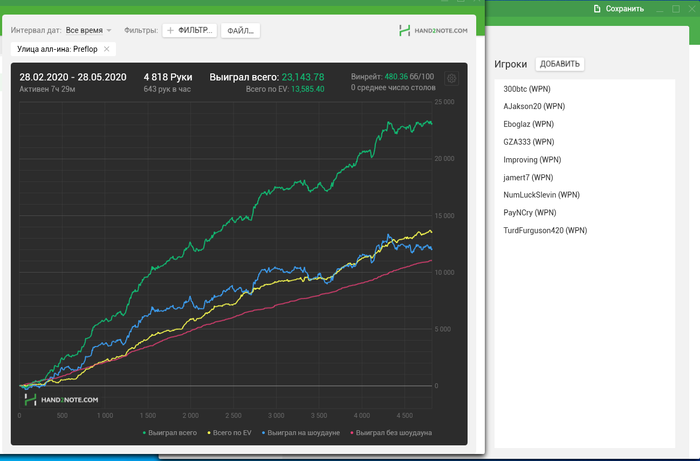Select player AJakson20 (WPN)
The height and width of the screenshot is (461, 700).
tap(534, 106)
